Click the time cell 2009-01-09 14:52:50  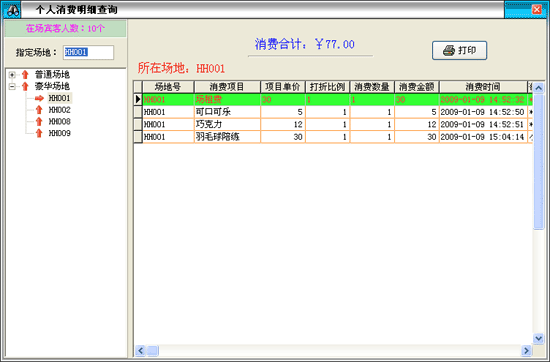tap(483, 112)
